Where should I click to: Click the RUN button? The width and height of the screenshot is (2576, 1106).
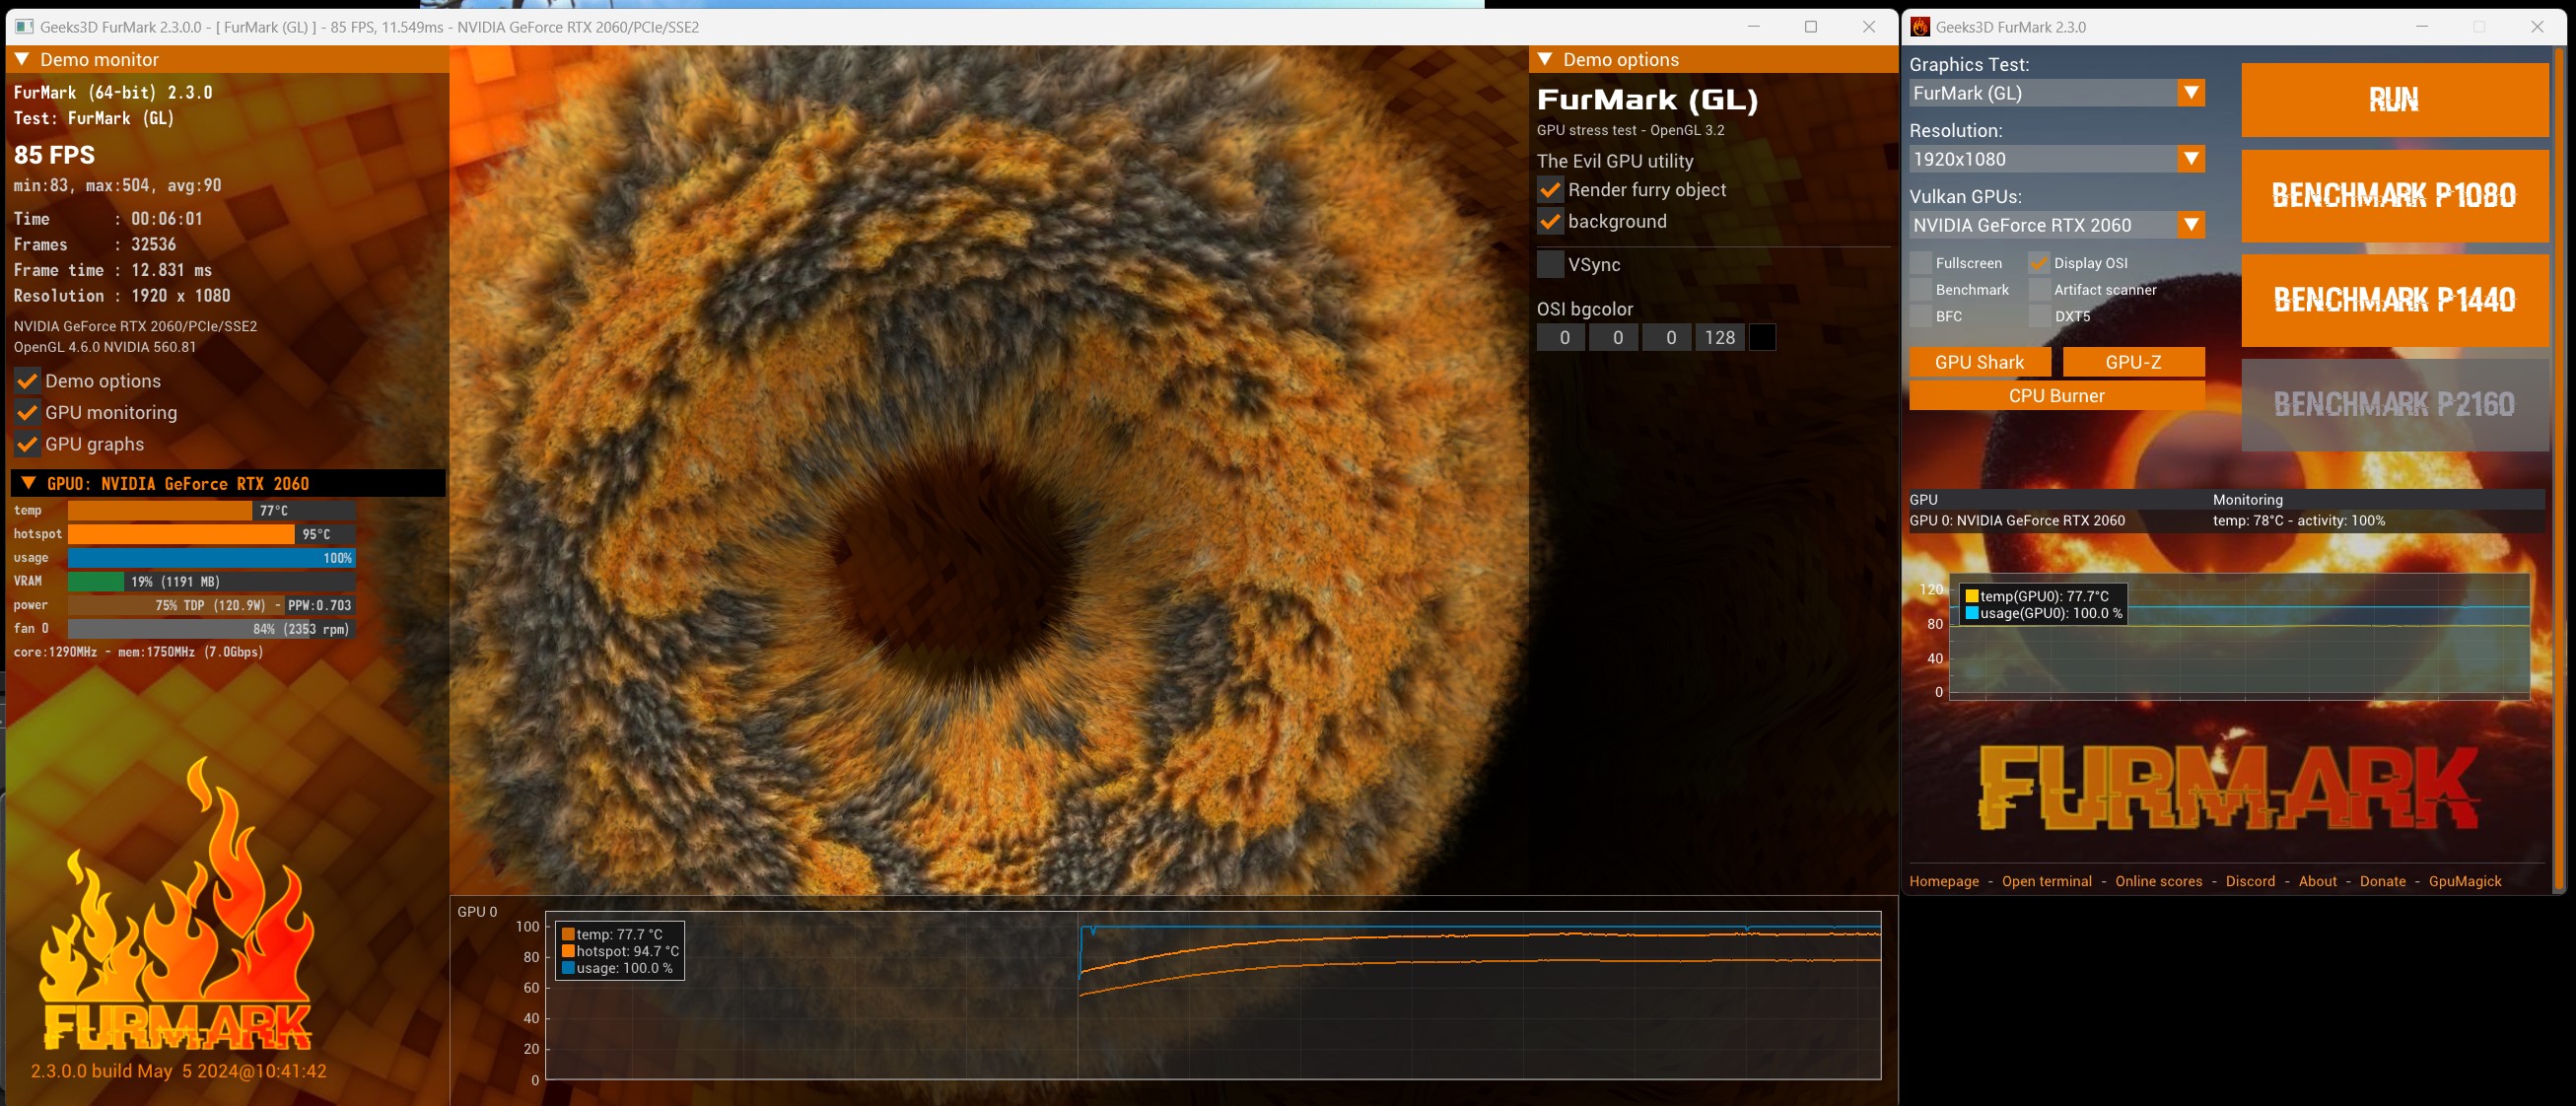point(2394,100)
